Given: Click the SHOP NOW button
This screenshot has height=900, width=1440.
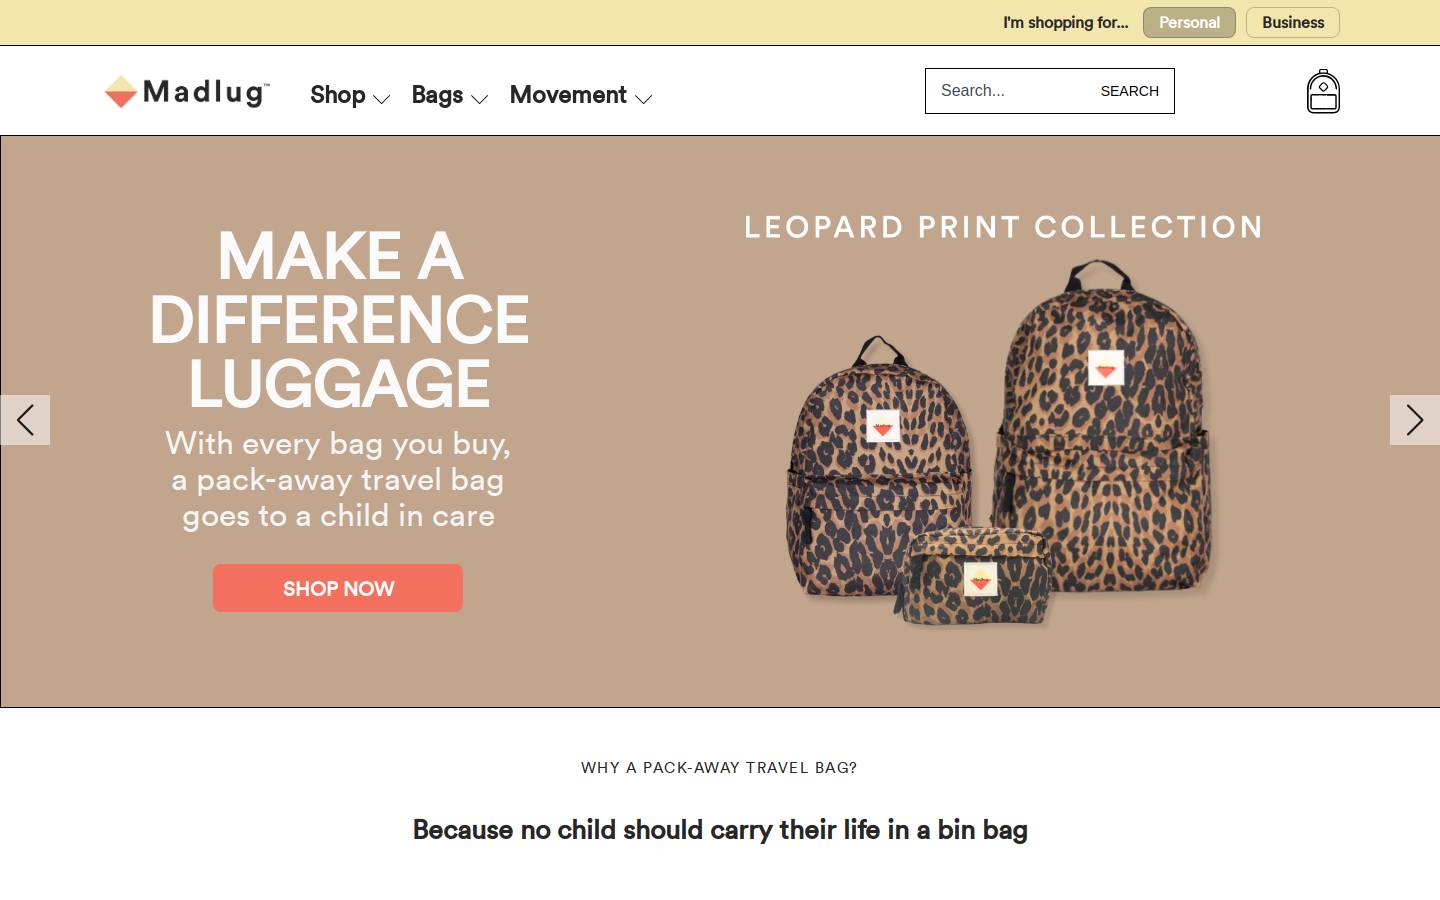Looking at the screenshot, I should coord(338,588).
